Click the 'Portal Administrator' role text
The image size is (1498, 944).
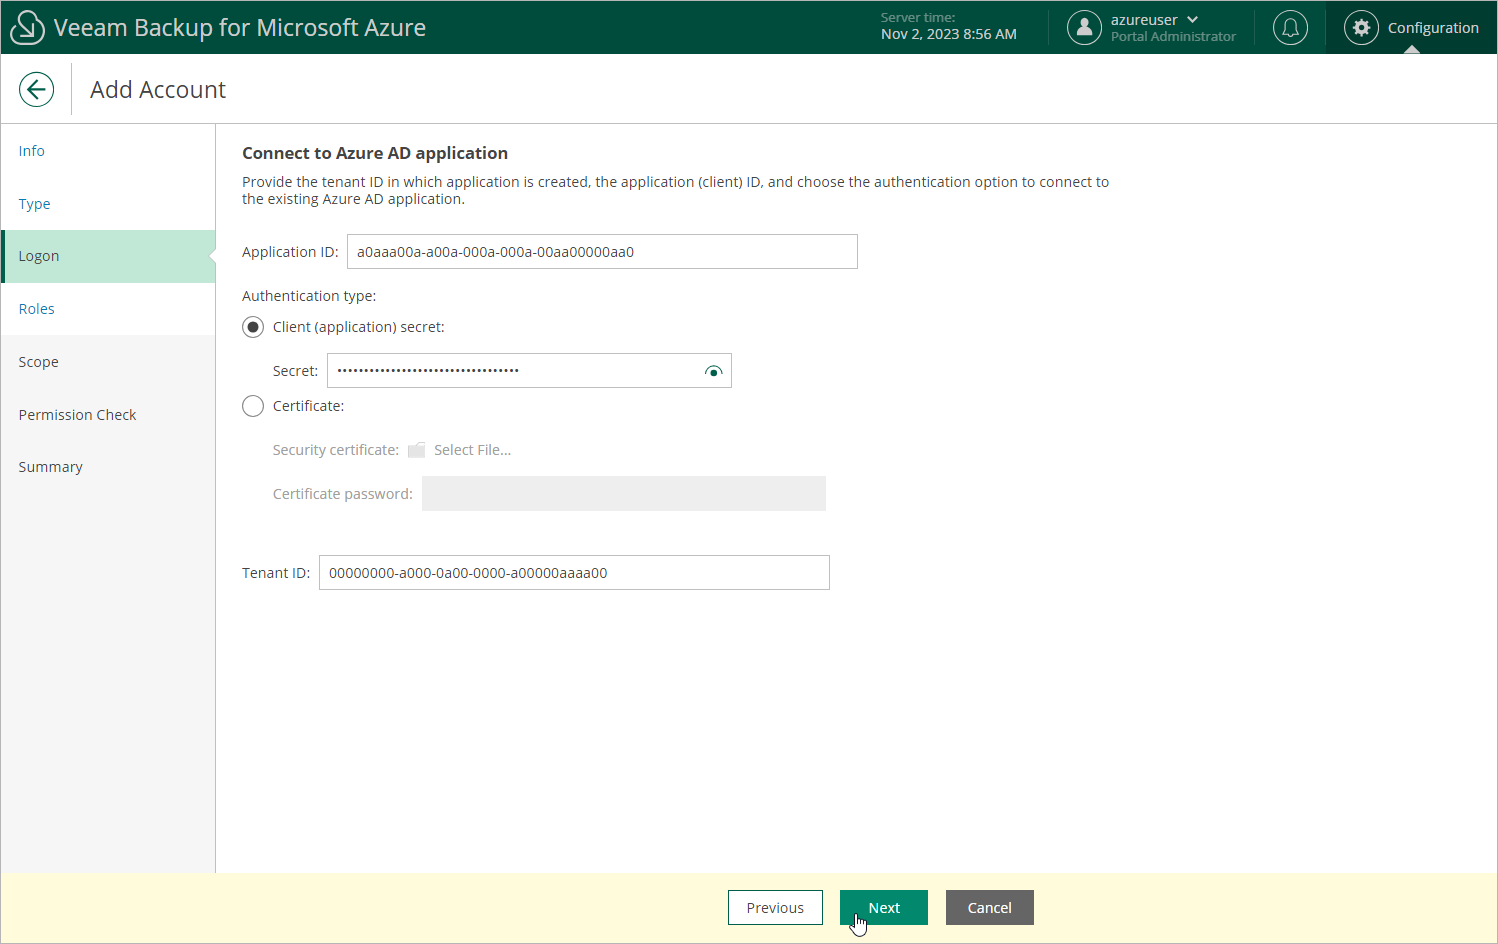pos(1173,37)
